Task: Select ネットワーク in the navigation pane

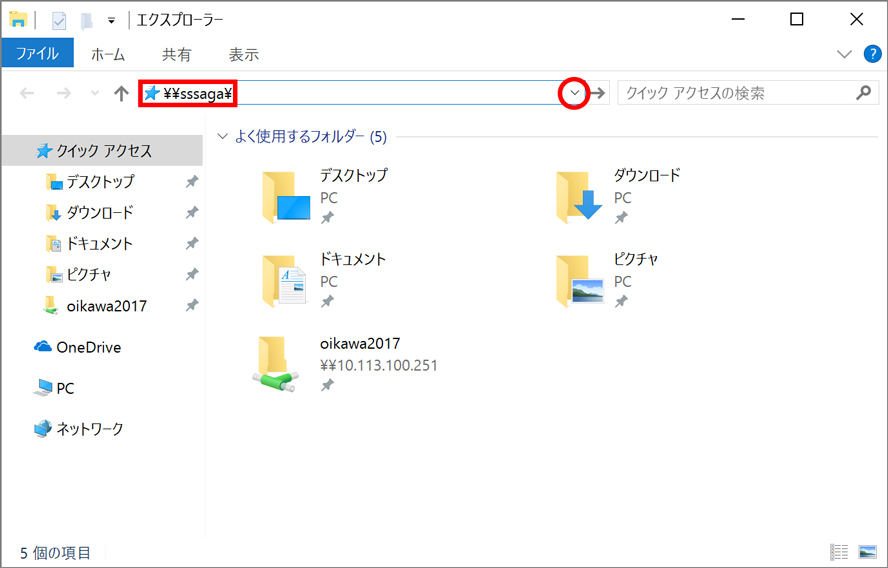Action: click(89, 428)
